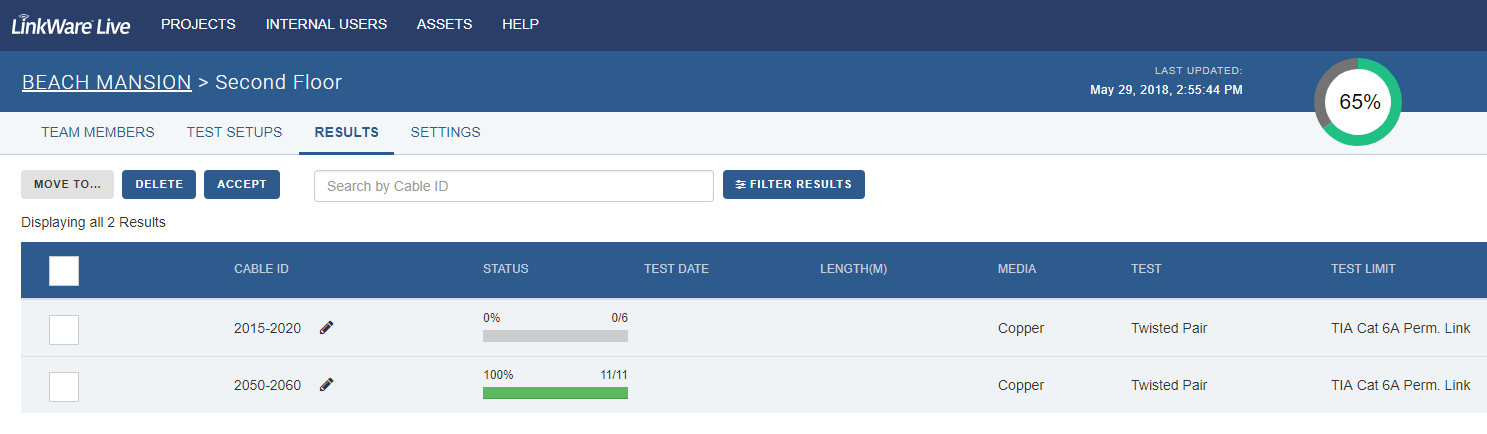Open the Assets menu
Image resolution: width=1487 pixels, height=434 pixels.
pos(444,25)
